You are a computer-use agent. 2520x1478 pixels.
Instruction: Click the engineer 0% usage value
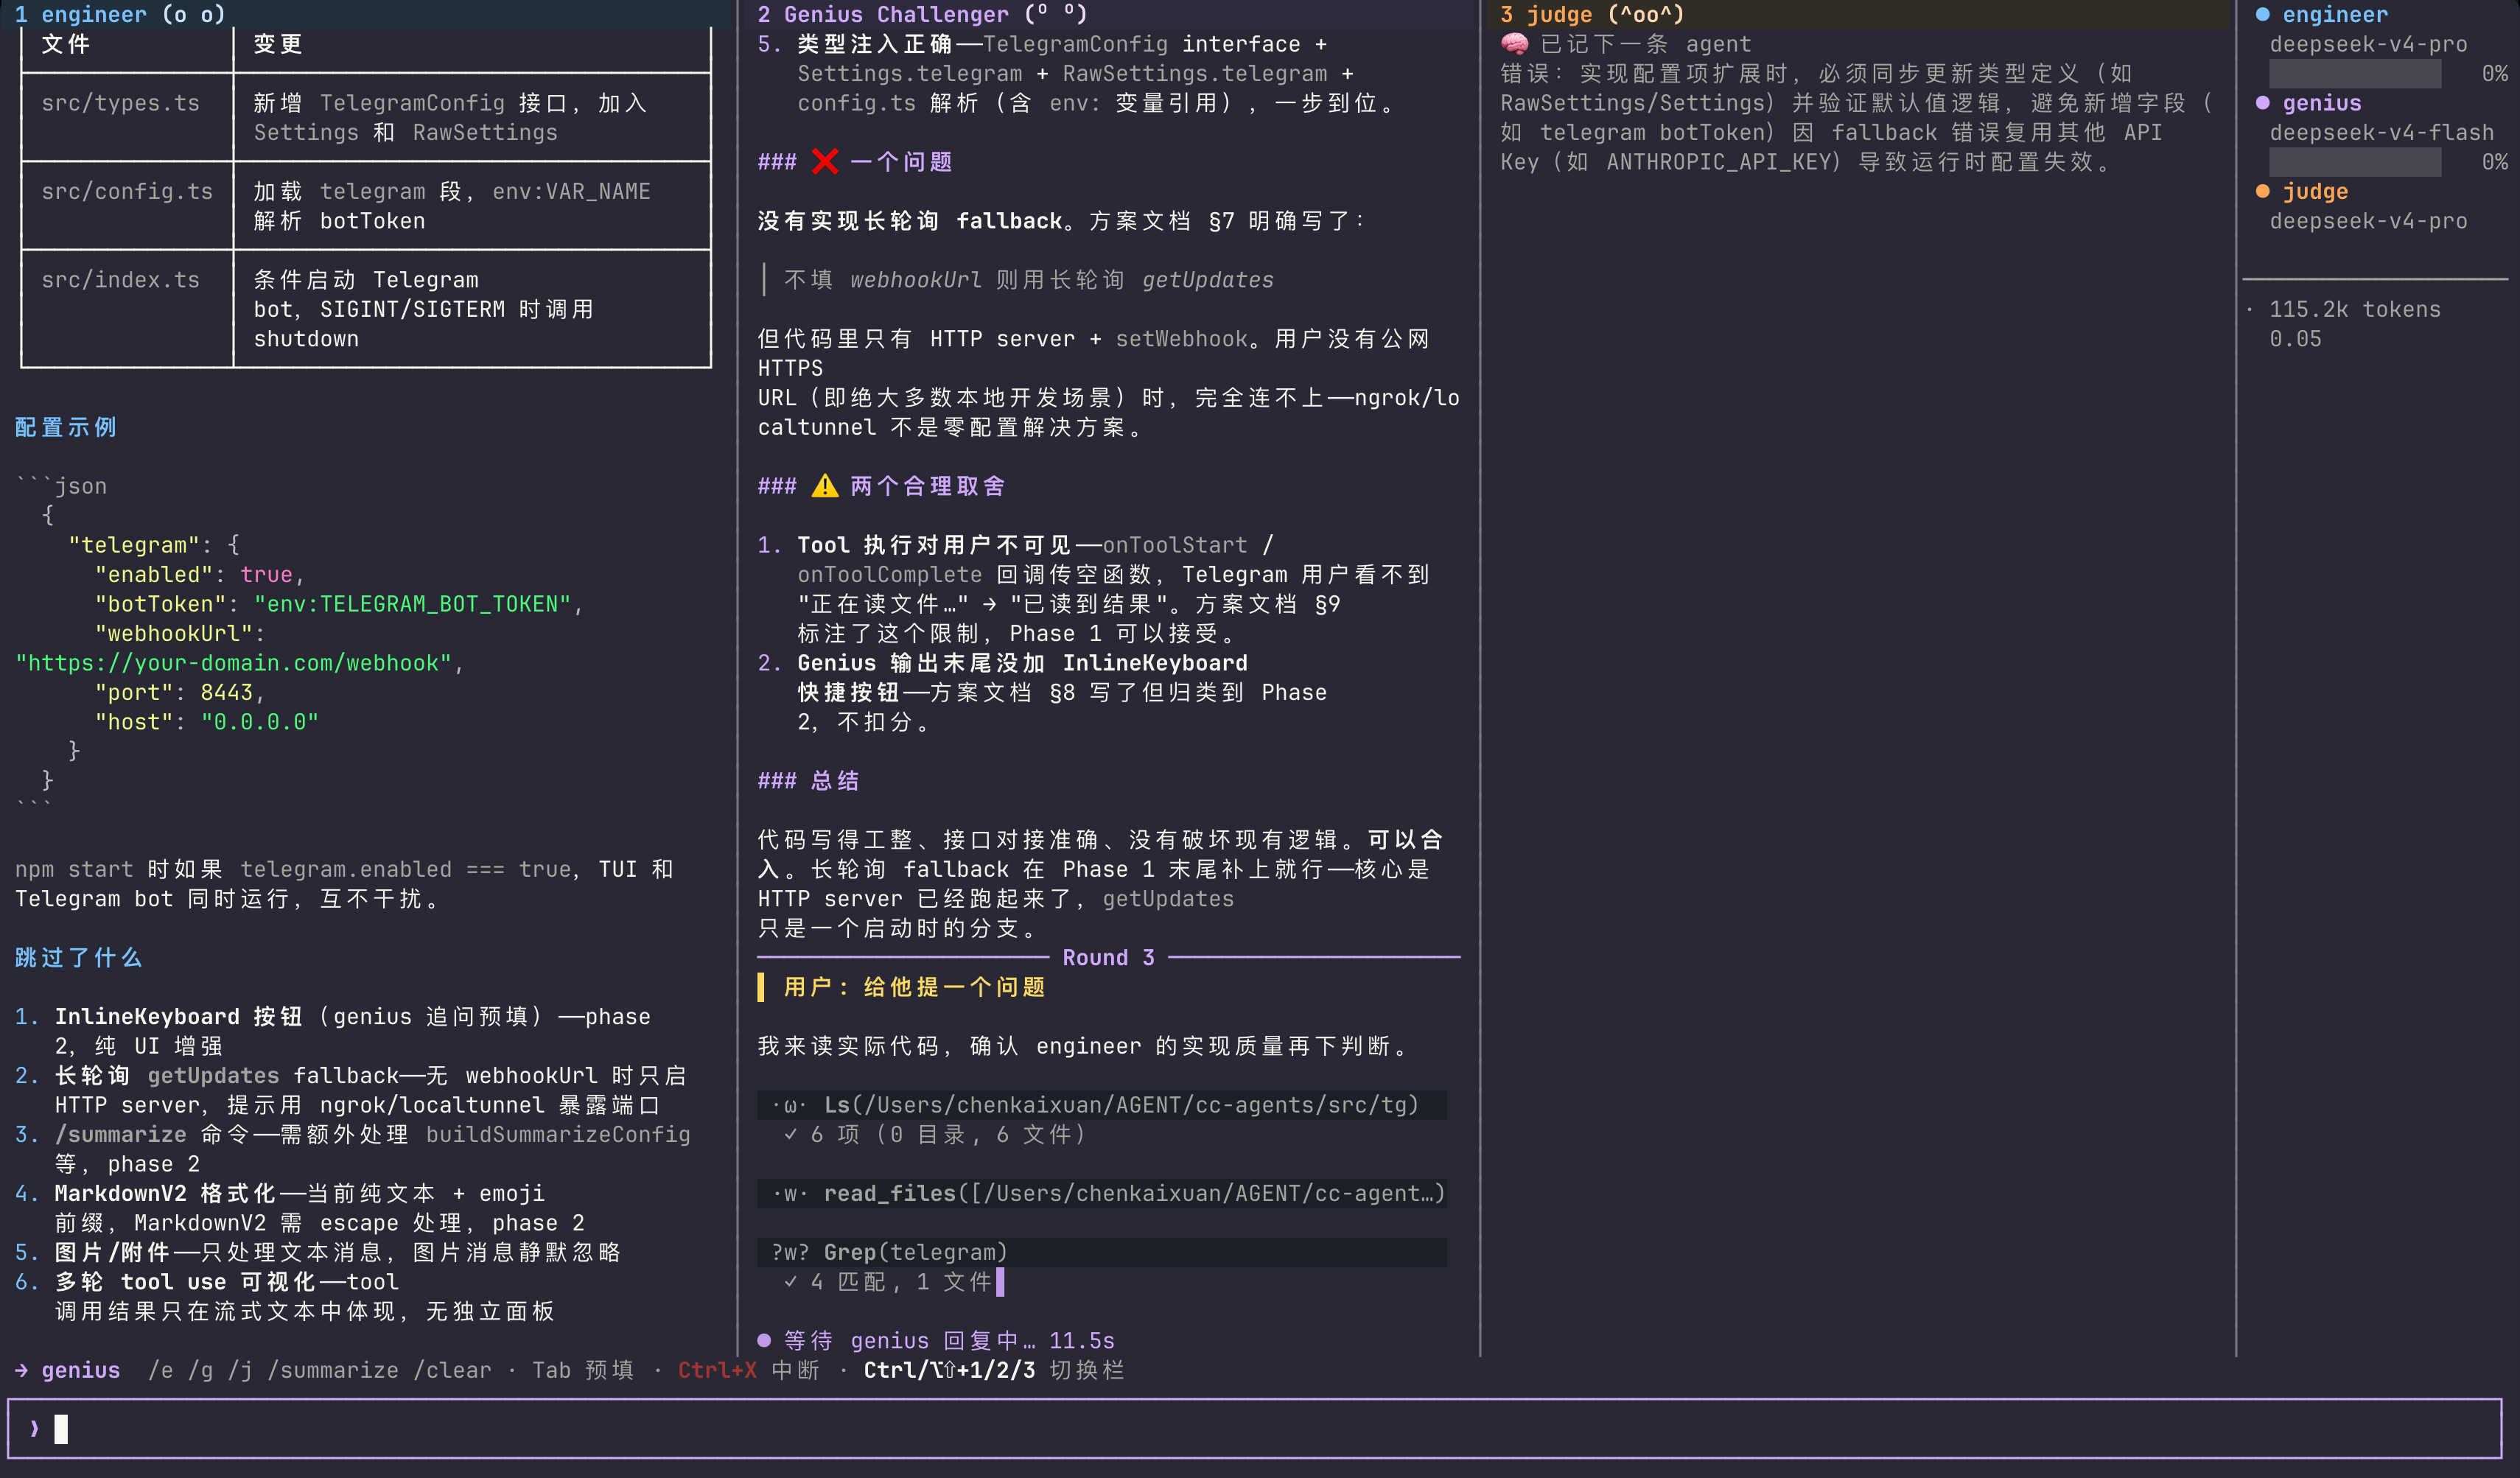tap(2494, 73)
